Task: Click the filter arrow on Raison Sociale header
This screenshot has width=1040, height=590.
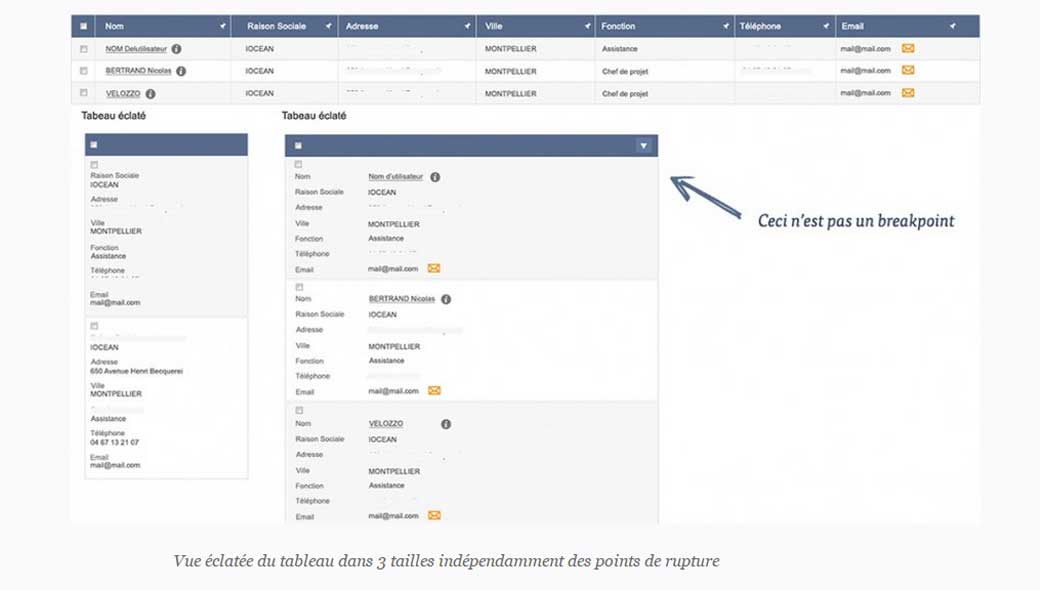Action: tap(327, 24)
